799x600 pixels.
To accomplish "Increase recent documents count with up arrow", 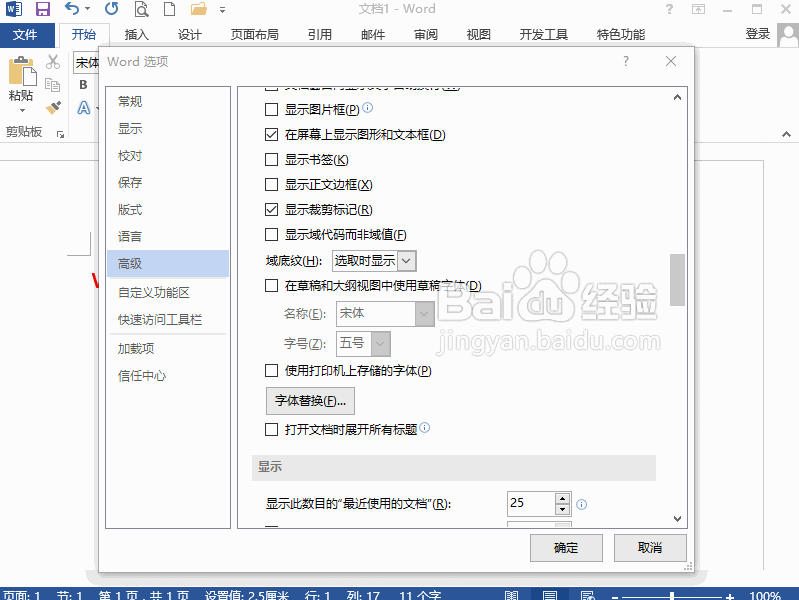I will tap(563, 499).
